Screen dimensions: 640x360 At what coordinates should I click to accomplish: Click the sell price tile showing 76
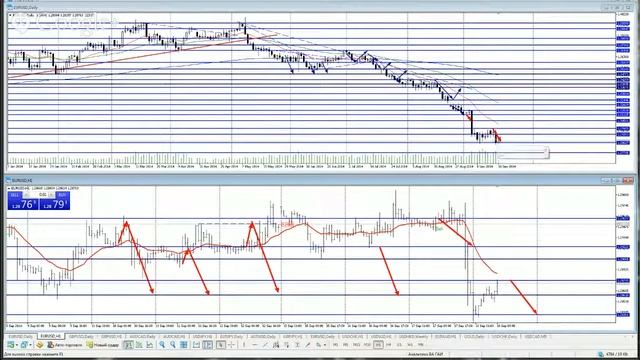[x=23, y=204]
